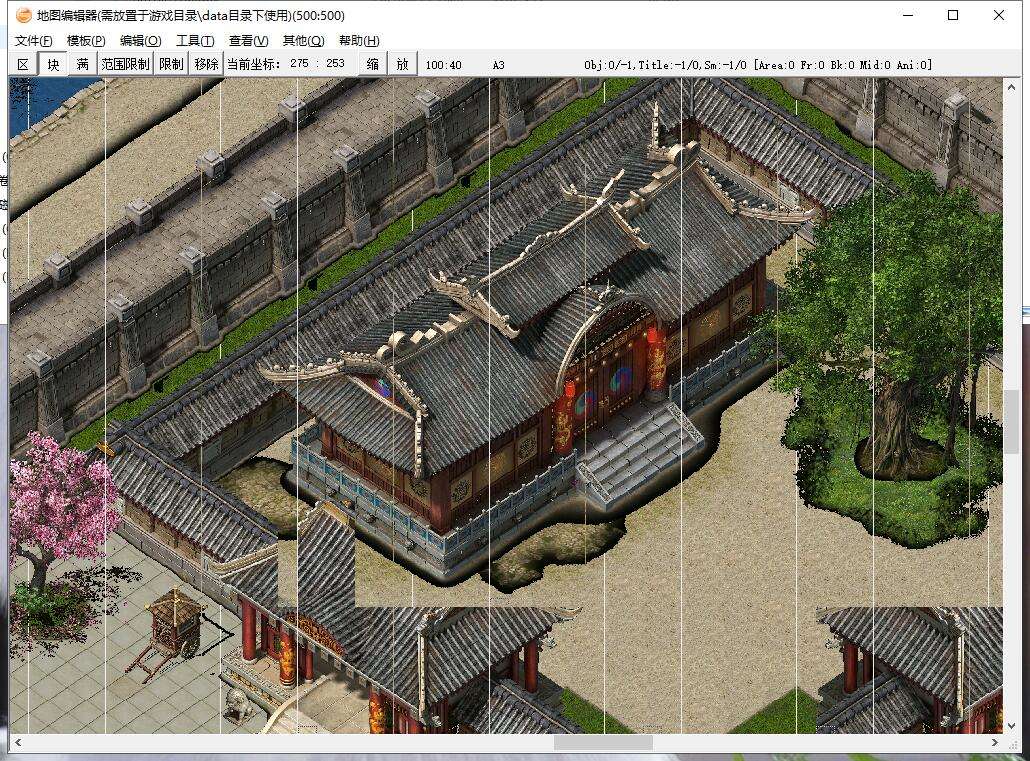Click the 范围限制 button
Viewport: 1030px width, 761px height.
click(125, 64)
